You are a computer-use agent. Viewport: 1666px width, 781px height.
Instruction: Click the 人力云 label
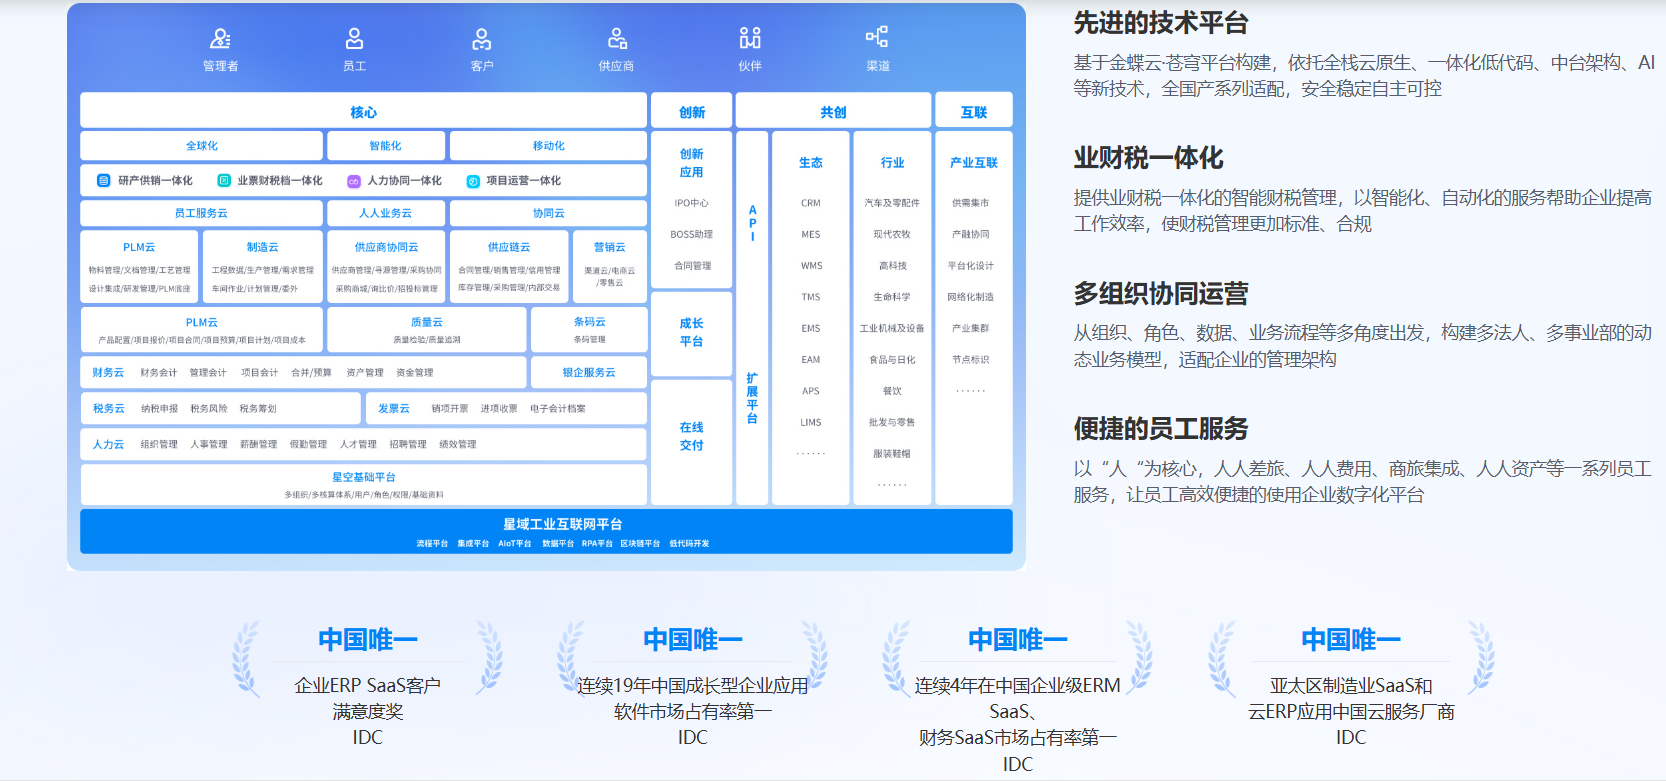[108, 444]
